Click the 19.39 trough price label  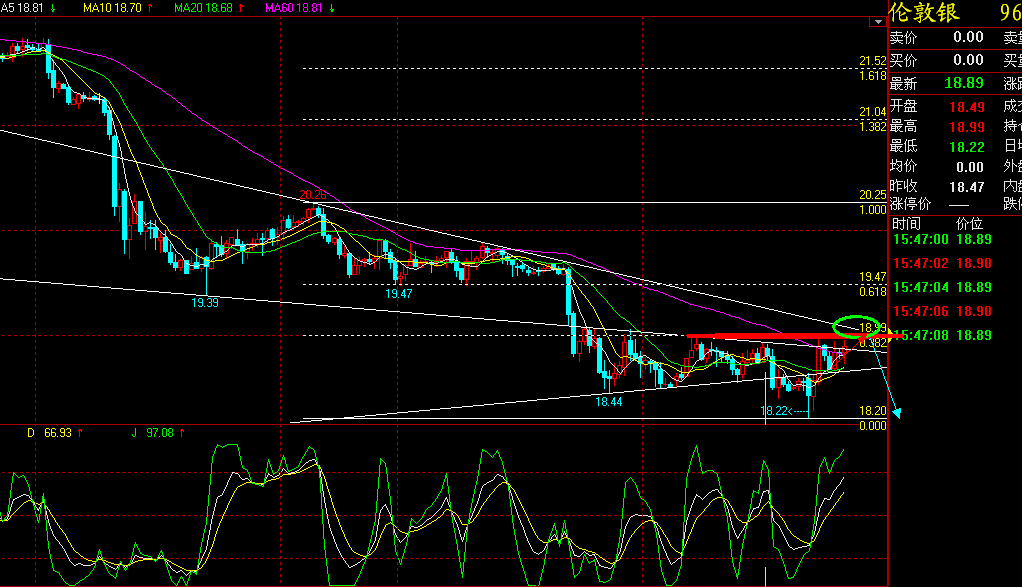coord(206,300)
